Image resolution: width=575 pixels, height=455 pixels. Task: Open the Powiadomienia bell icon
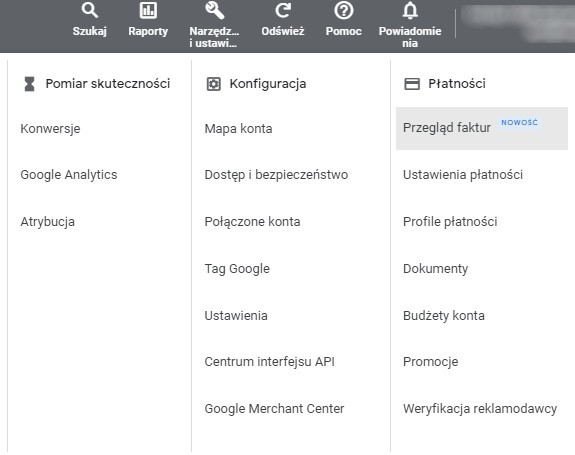[410, 10]
